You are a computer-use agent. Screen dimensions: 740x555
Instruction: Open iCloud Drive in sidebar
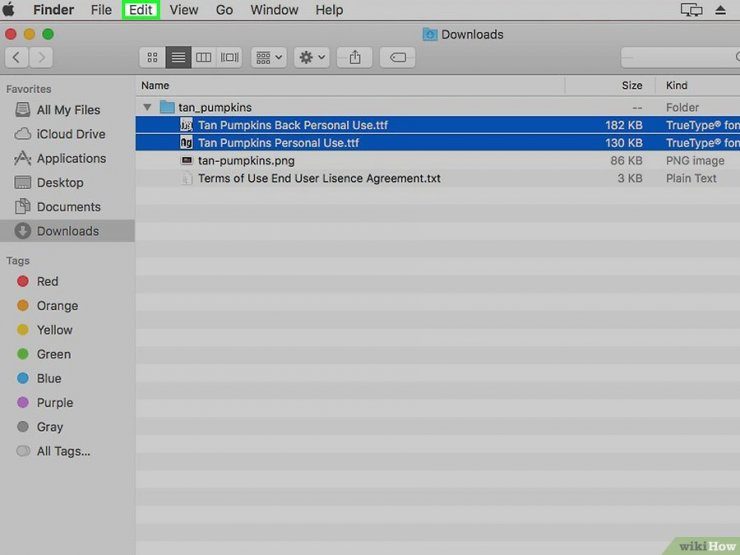point(70,134)
